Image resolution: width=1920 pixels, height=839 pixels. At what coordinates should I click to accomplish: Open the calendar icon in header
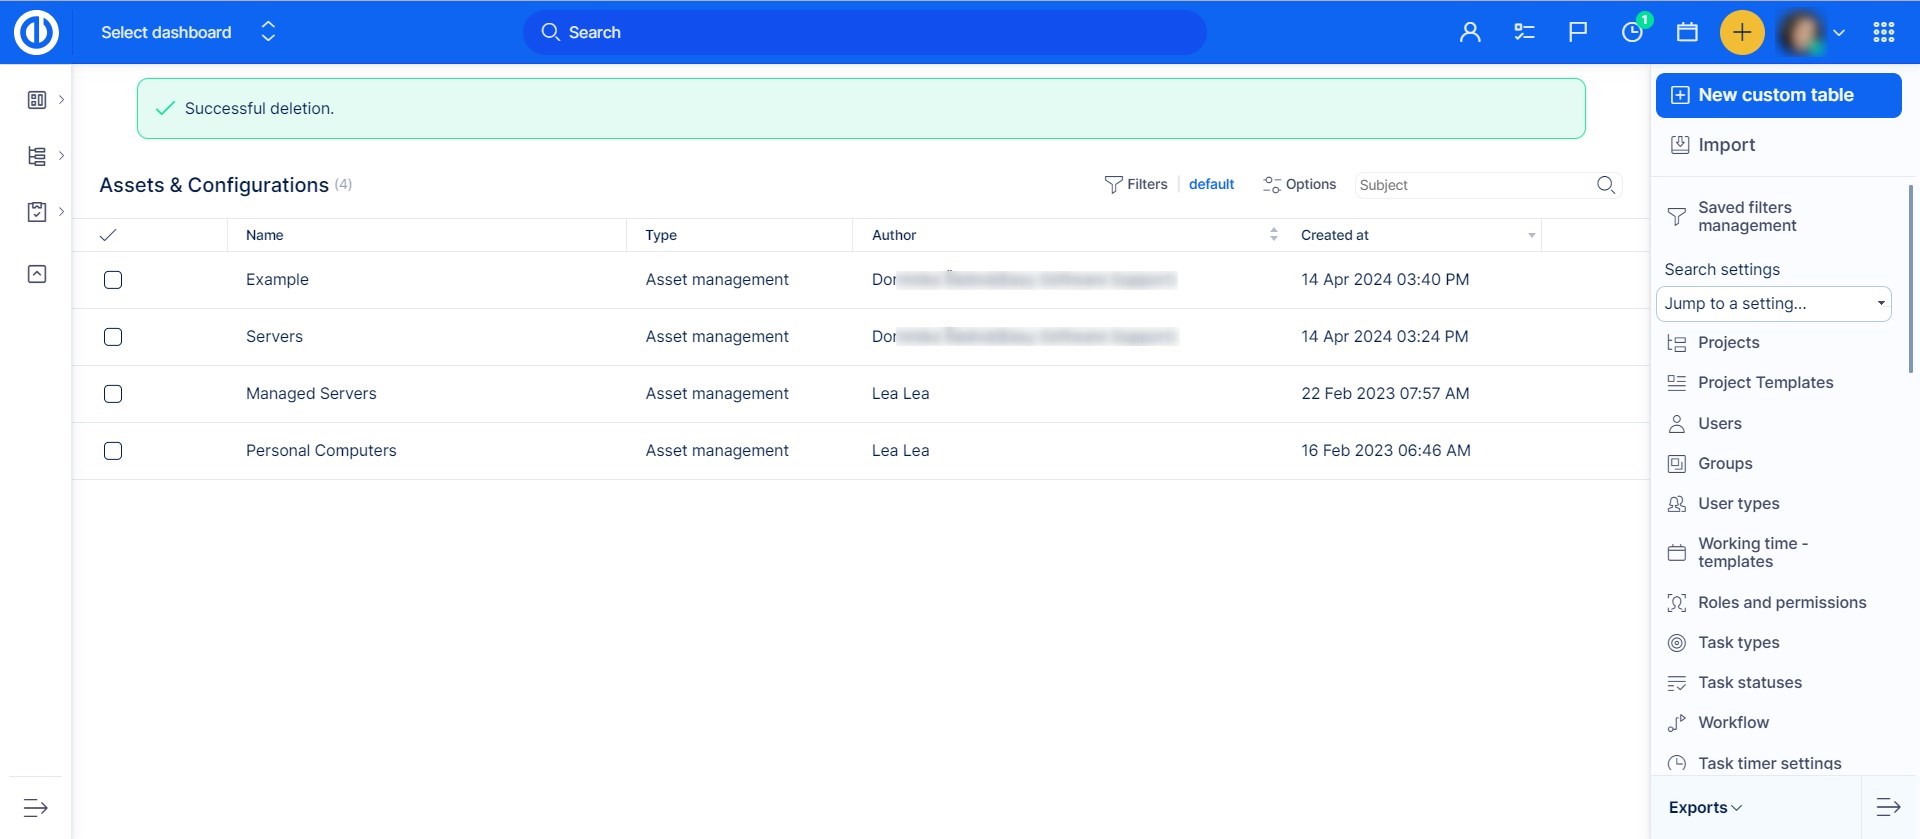[x=1687, y=32]
